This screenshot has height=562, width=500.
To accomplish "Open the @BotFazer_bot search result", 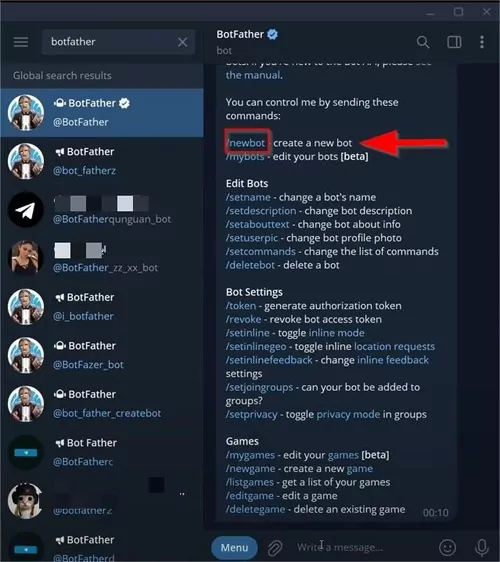I will pos(102,355).
